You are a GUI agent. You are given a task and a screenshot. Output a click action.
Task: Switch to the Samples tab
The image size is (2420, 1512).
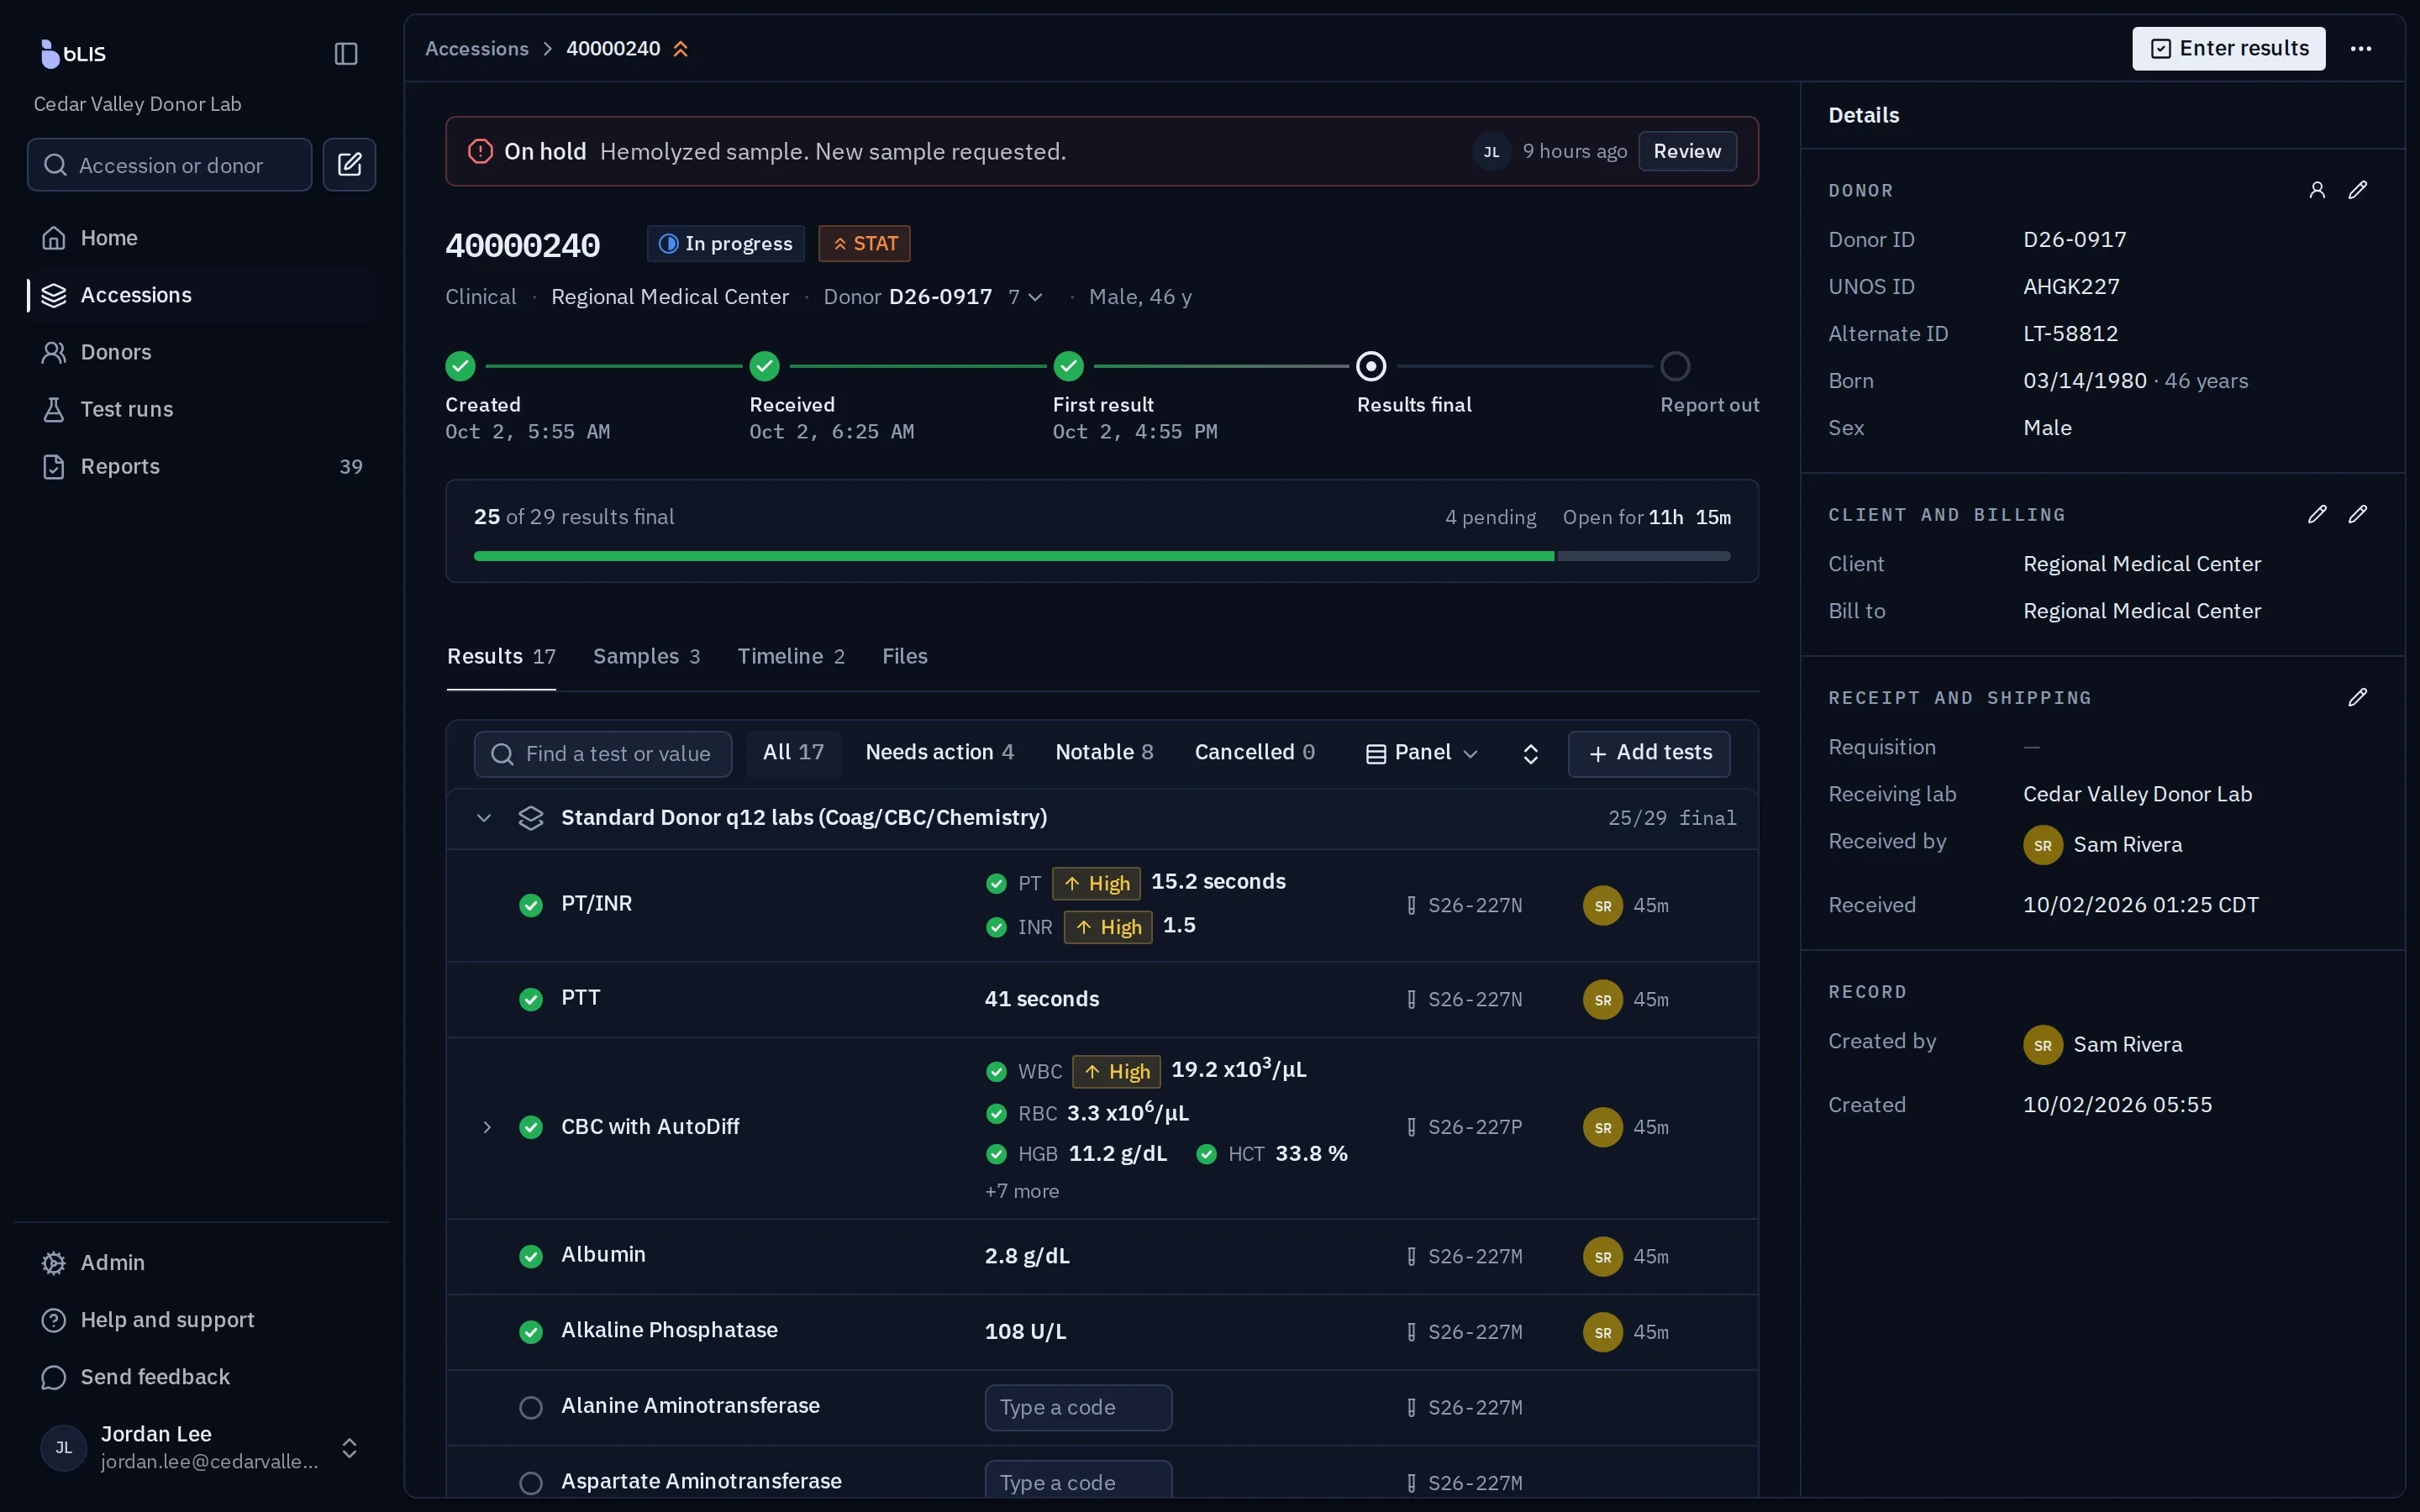coord(646,656)
